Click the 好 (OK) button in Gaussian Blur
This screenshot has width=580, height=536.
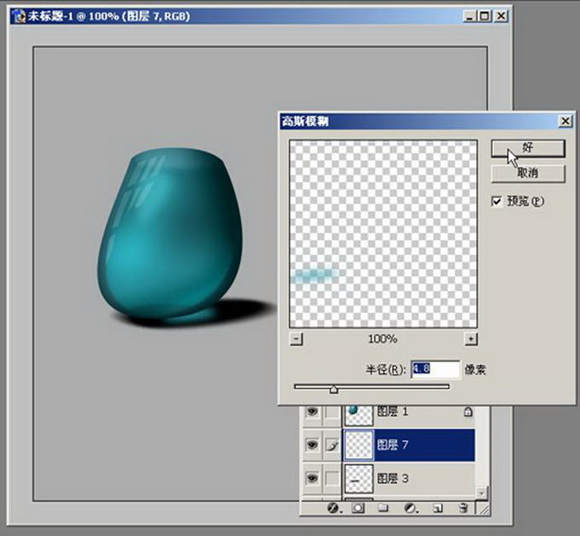[528, 149]
